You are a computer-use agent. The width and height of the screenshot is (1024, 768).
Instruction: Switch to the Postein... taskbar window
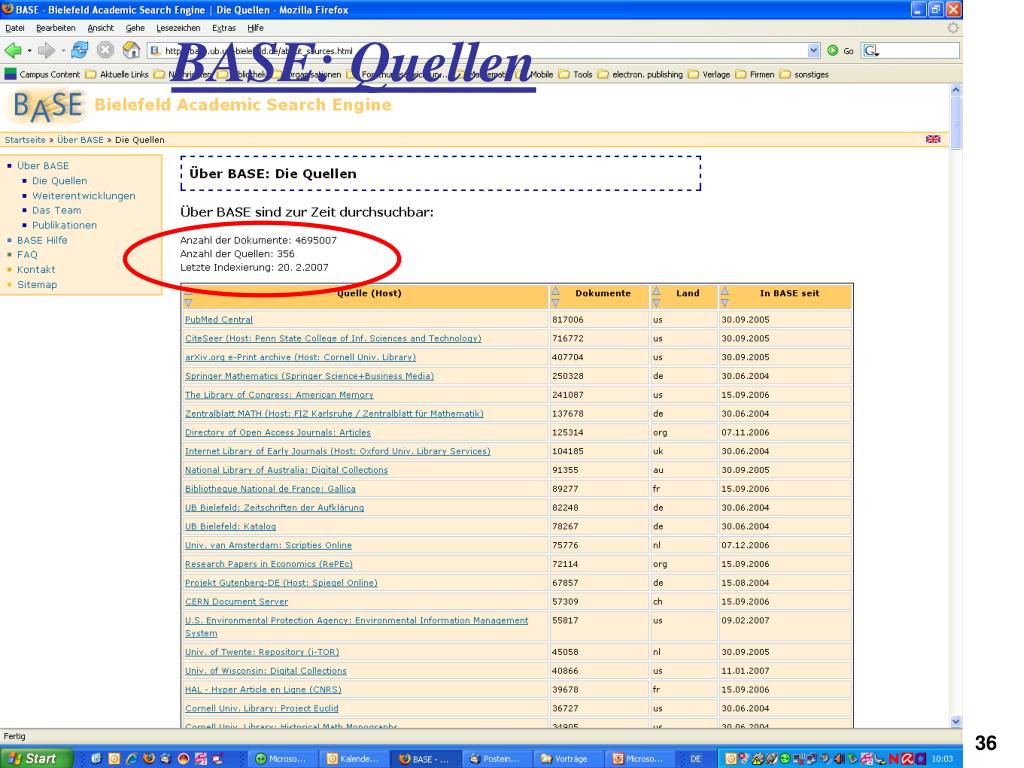494,759
